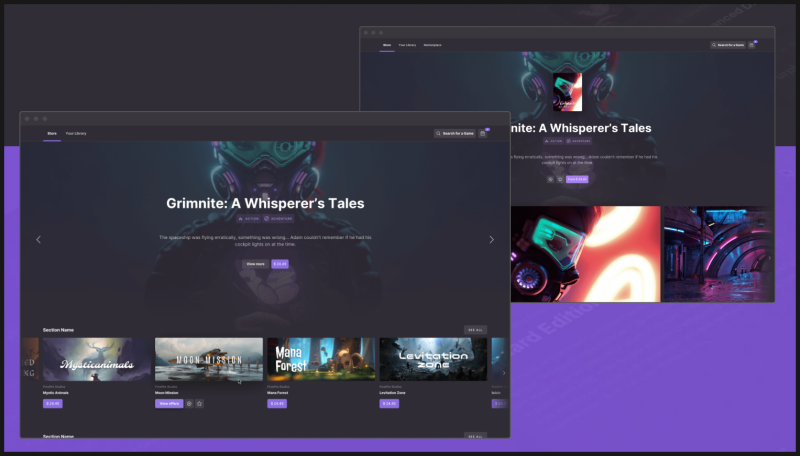The height and width of the screenshot is (456, 800).
Task: Switch to Your Library tab in front window
Action: click(x=76, y=134)
